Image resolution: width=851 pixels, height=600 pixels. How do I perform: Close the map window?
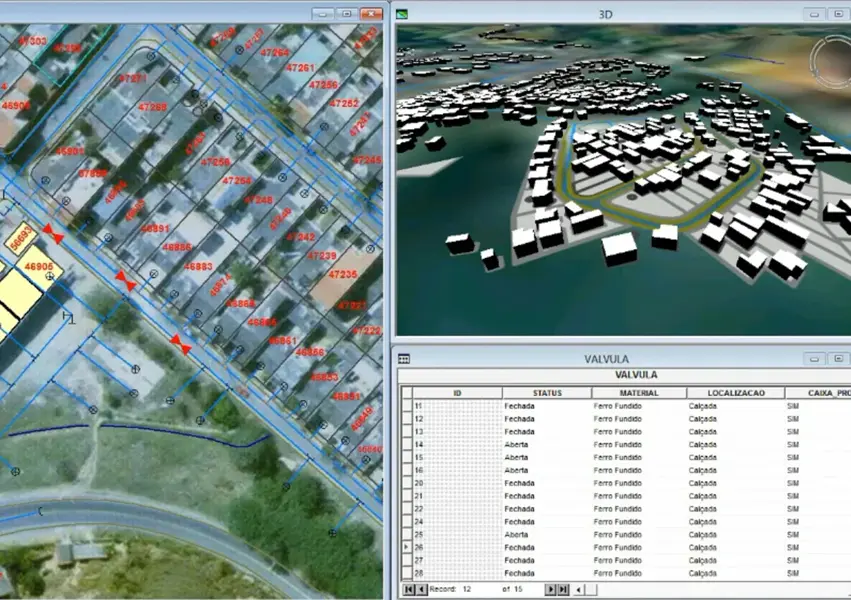(371, 14)
